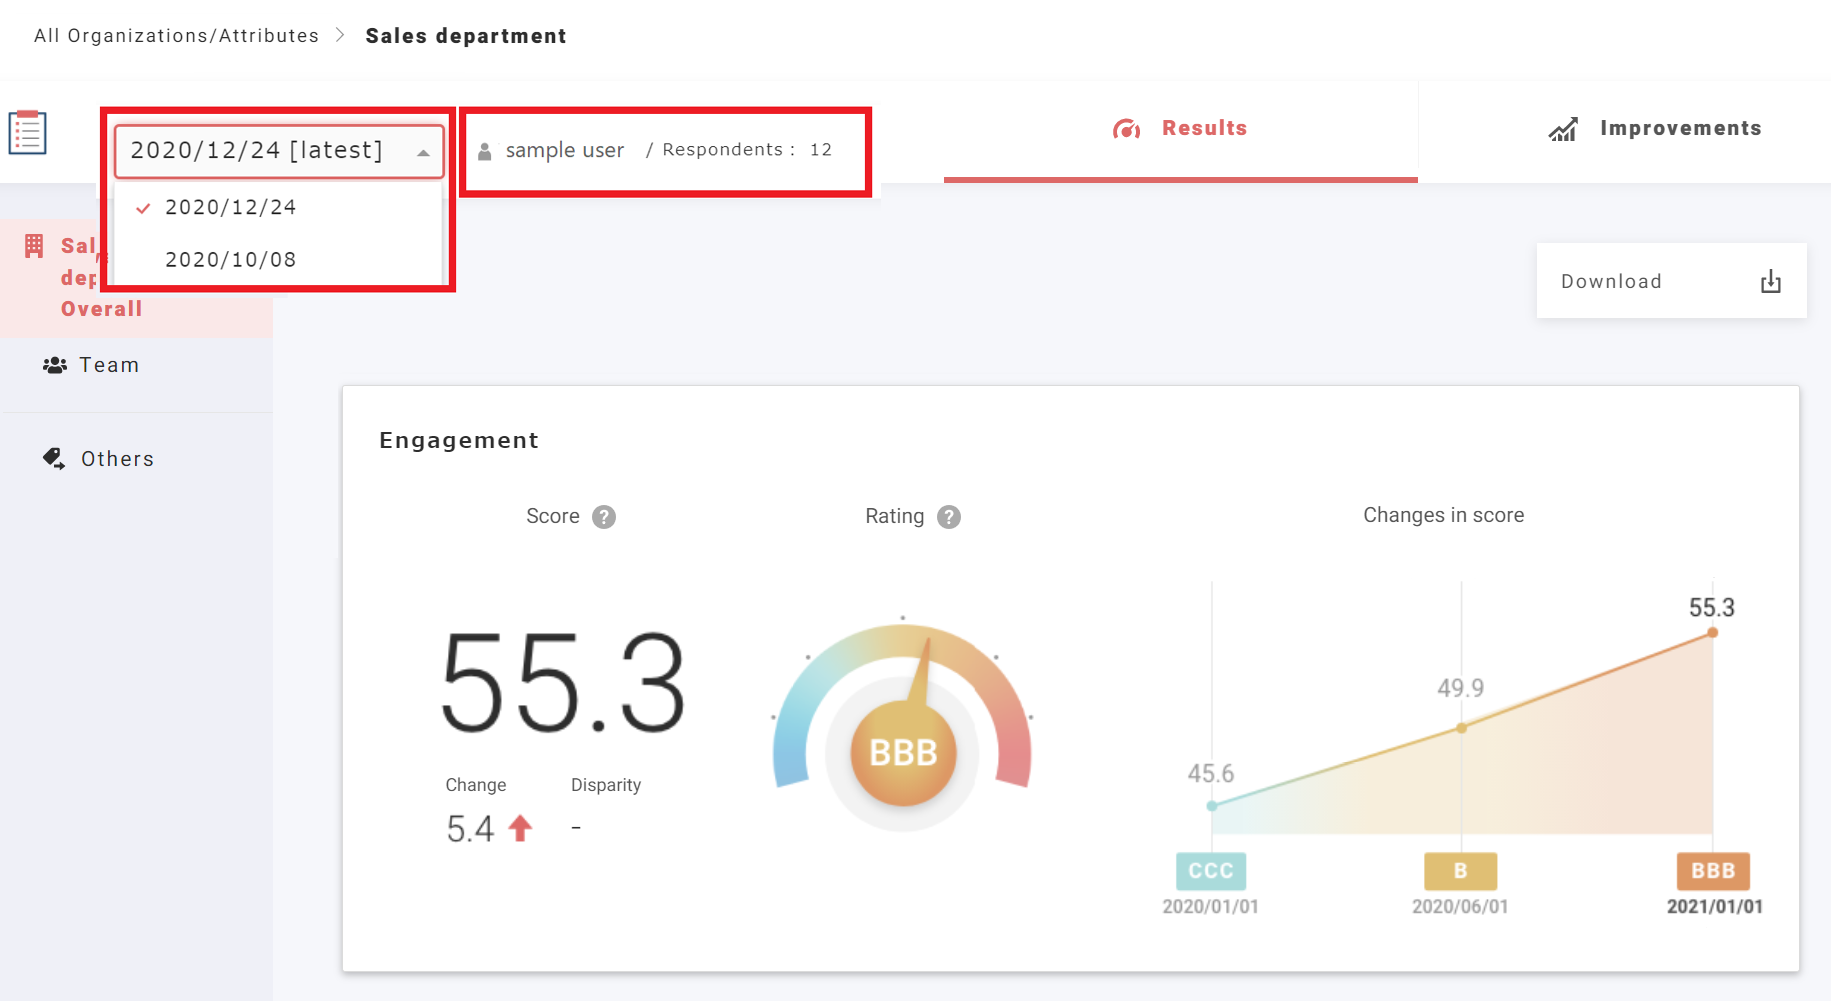Choose the checked 2020/12/24 option
1831x1001 pixels.
[230, 207]
